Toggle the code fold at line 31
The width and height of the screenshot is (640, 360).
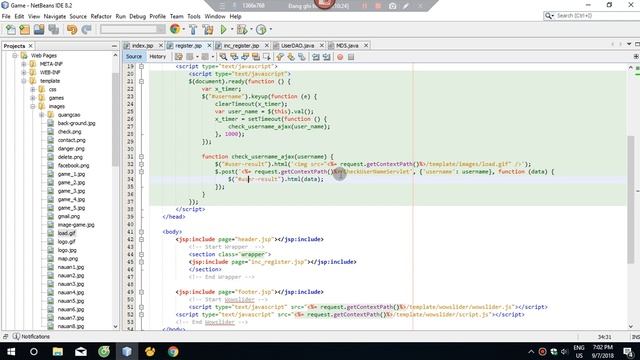(141, 156)
